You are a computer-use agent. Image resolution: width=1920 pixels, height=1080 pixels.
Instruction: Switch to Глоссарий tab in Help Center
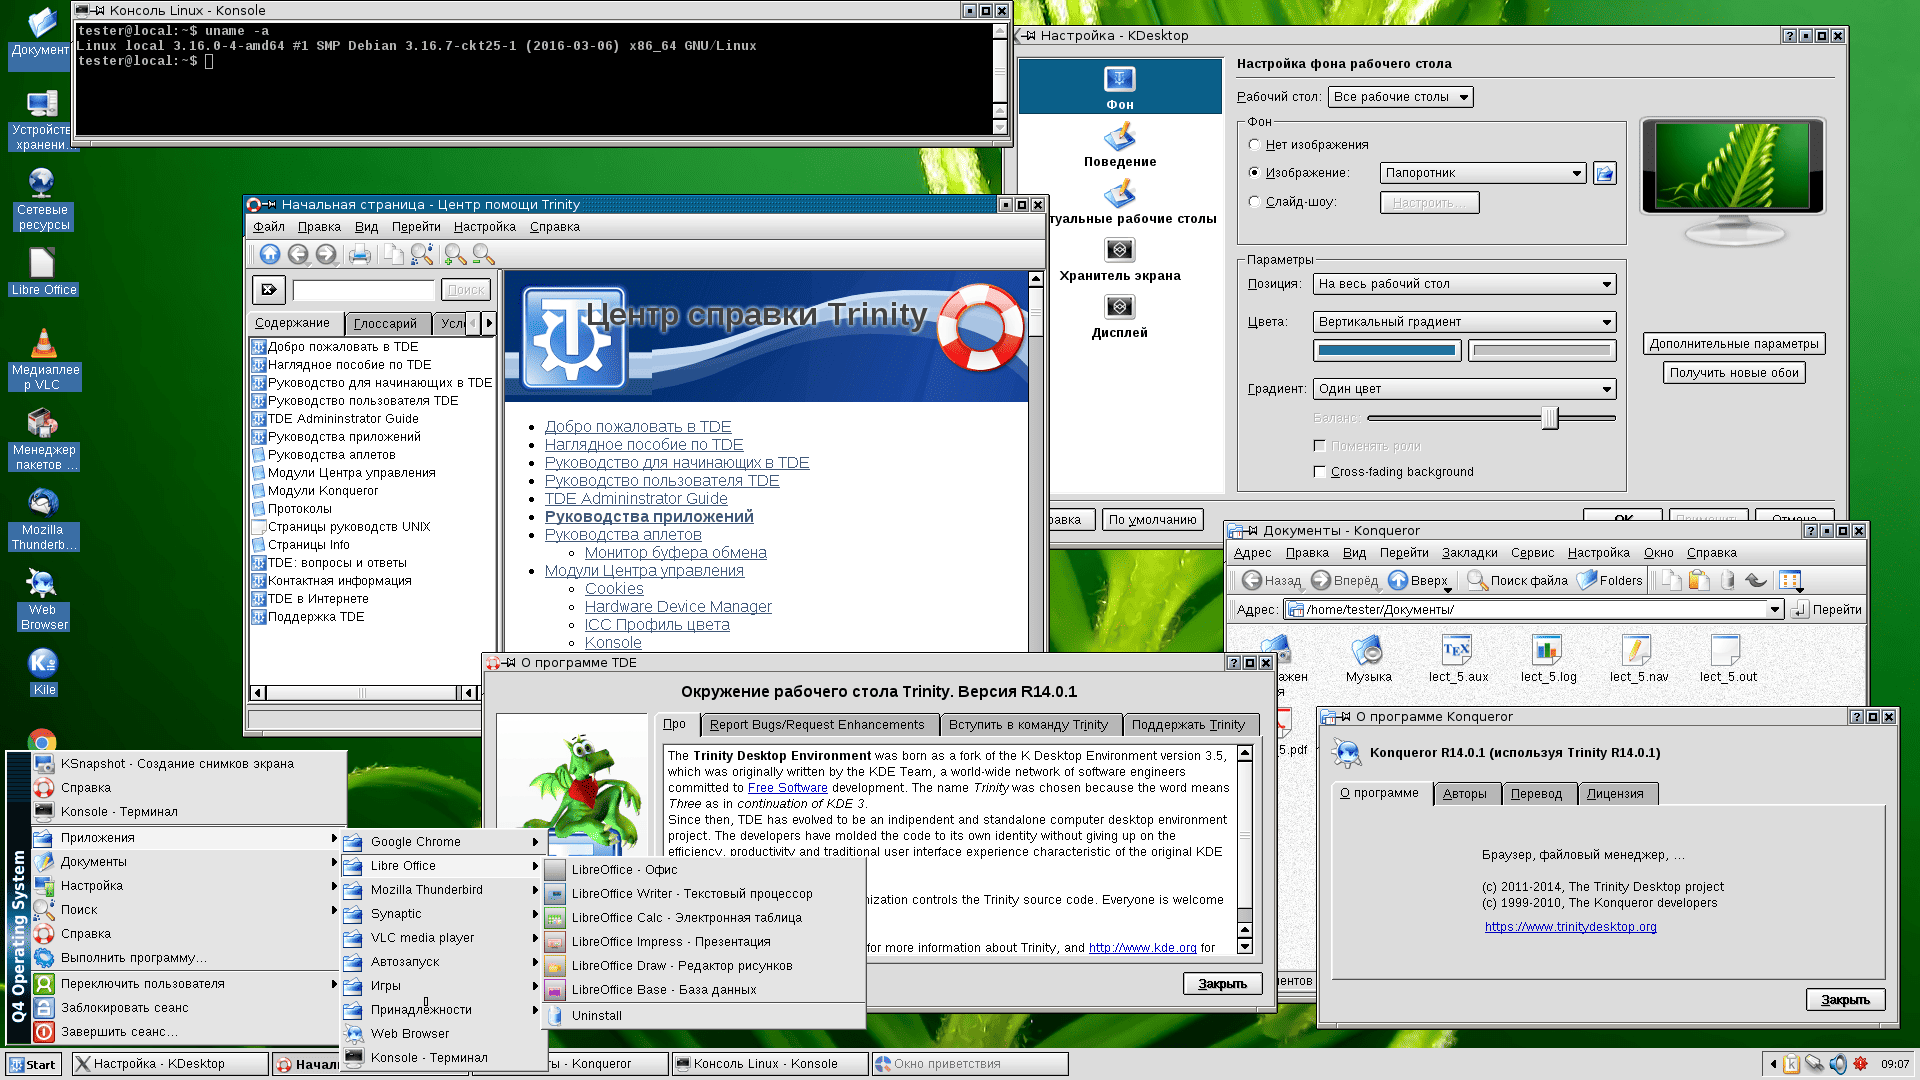click(x=386, y=323)
